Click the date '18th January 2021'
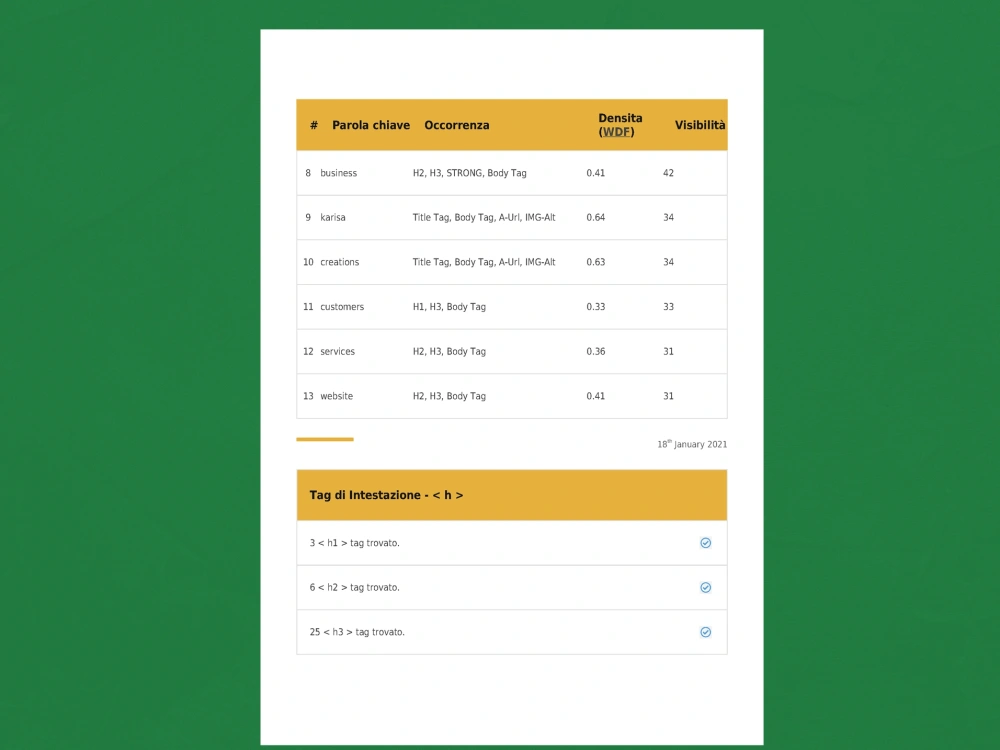 click(692, 444)
